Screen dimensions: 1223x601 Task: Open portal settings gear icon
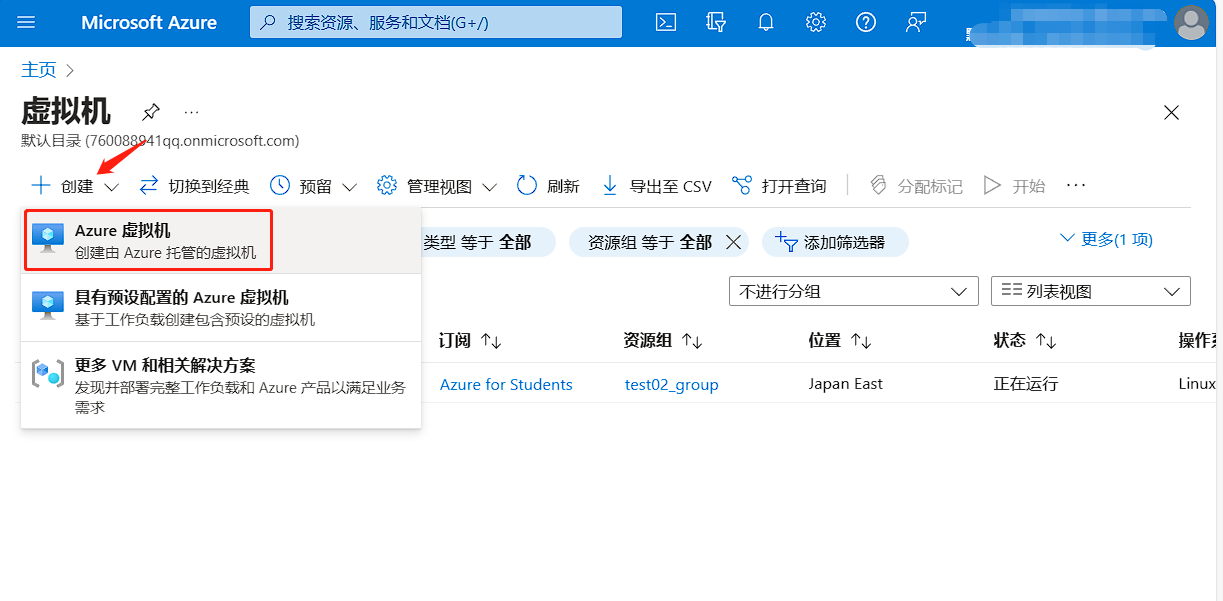click(816, 22)
